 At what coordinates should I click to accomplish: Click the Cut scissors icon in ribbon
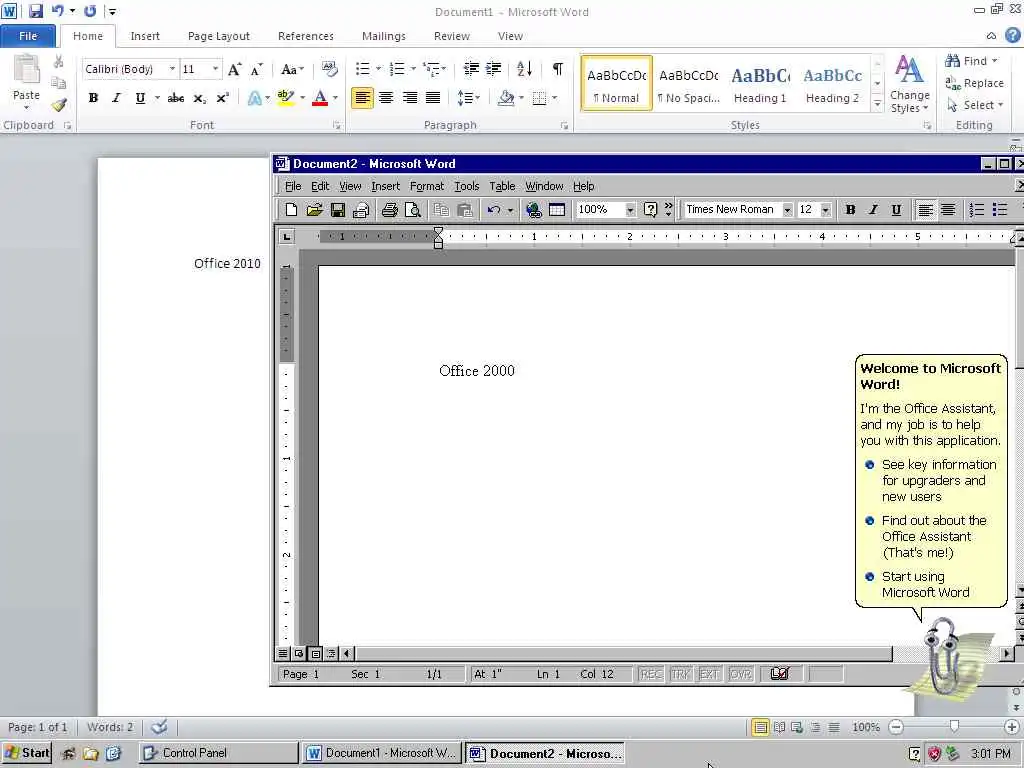[x=59, y=62]
